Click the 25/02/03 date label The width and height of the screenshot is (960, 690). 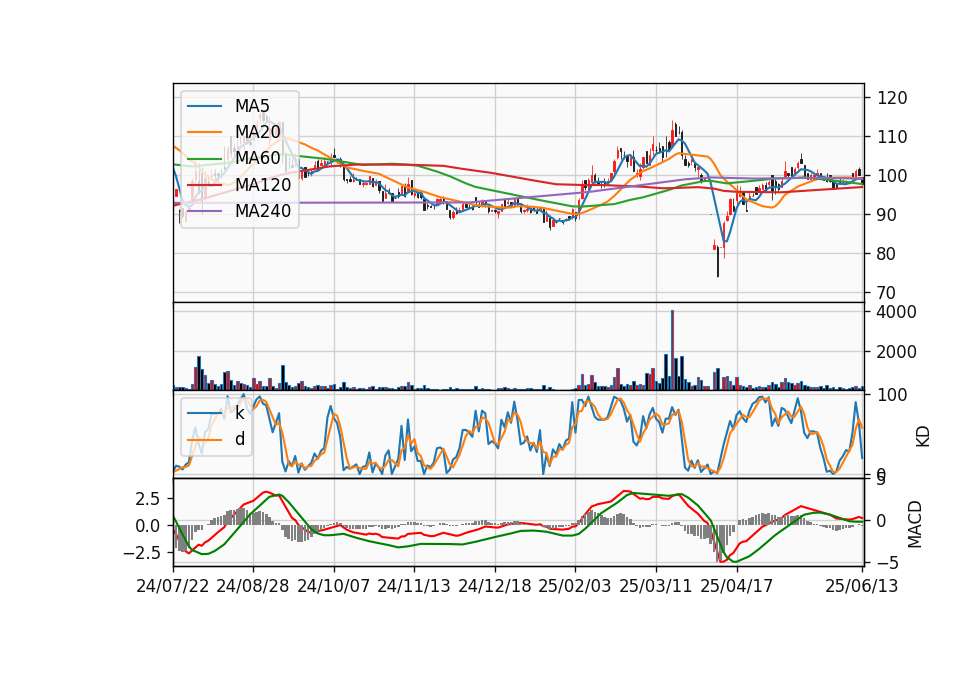(x=575, y=586)
